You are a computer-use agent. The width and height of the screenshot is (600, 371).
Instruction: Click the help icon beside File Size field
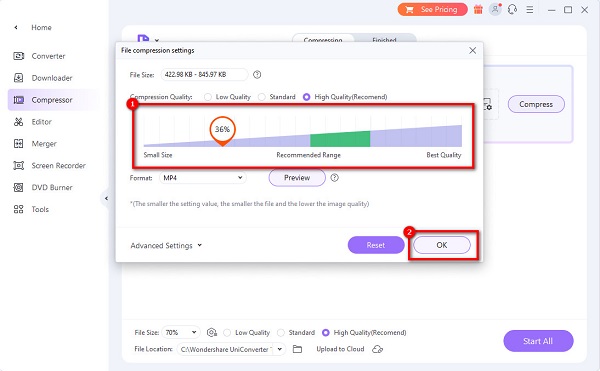(257, 75)
